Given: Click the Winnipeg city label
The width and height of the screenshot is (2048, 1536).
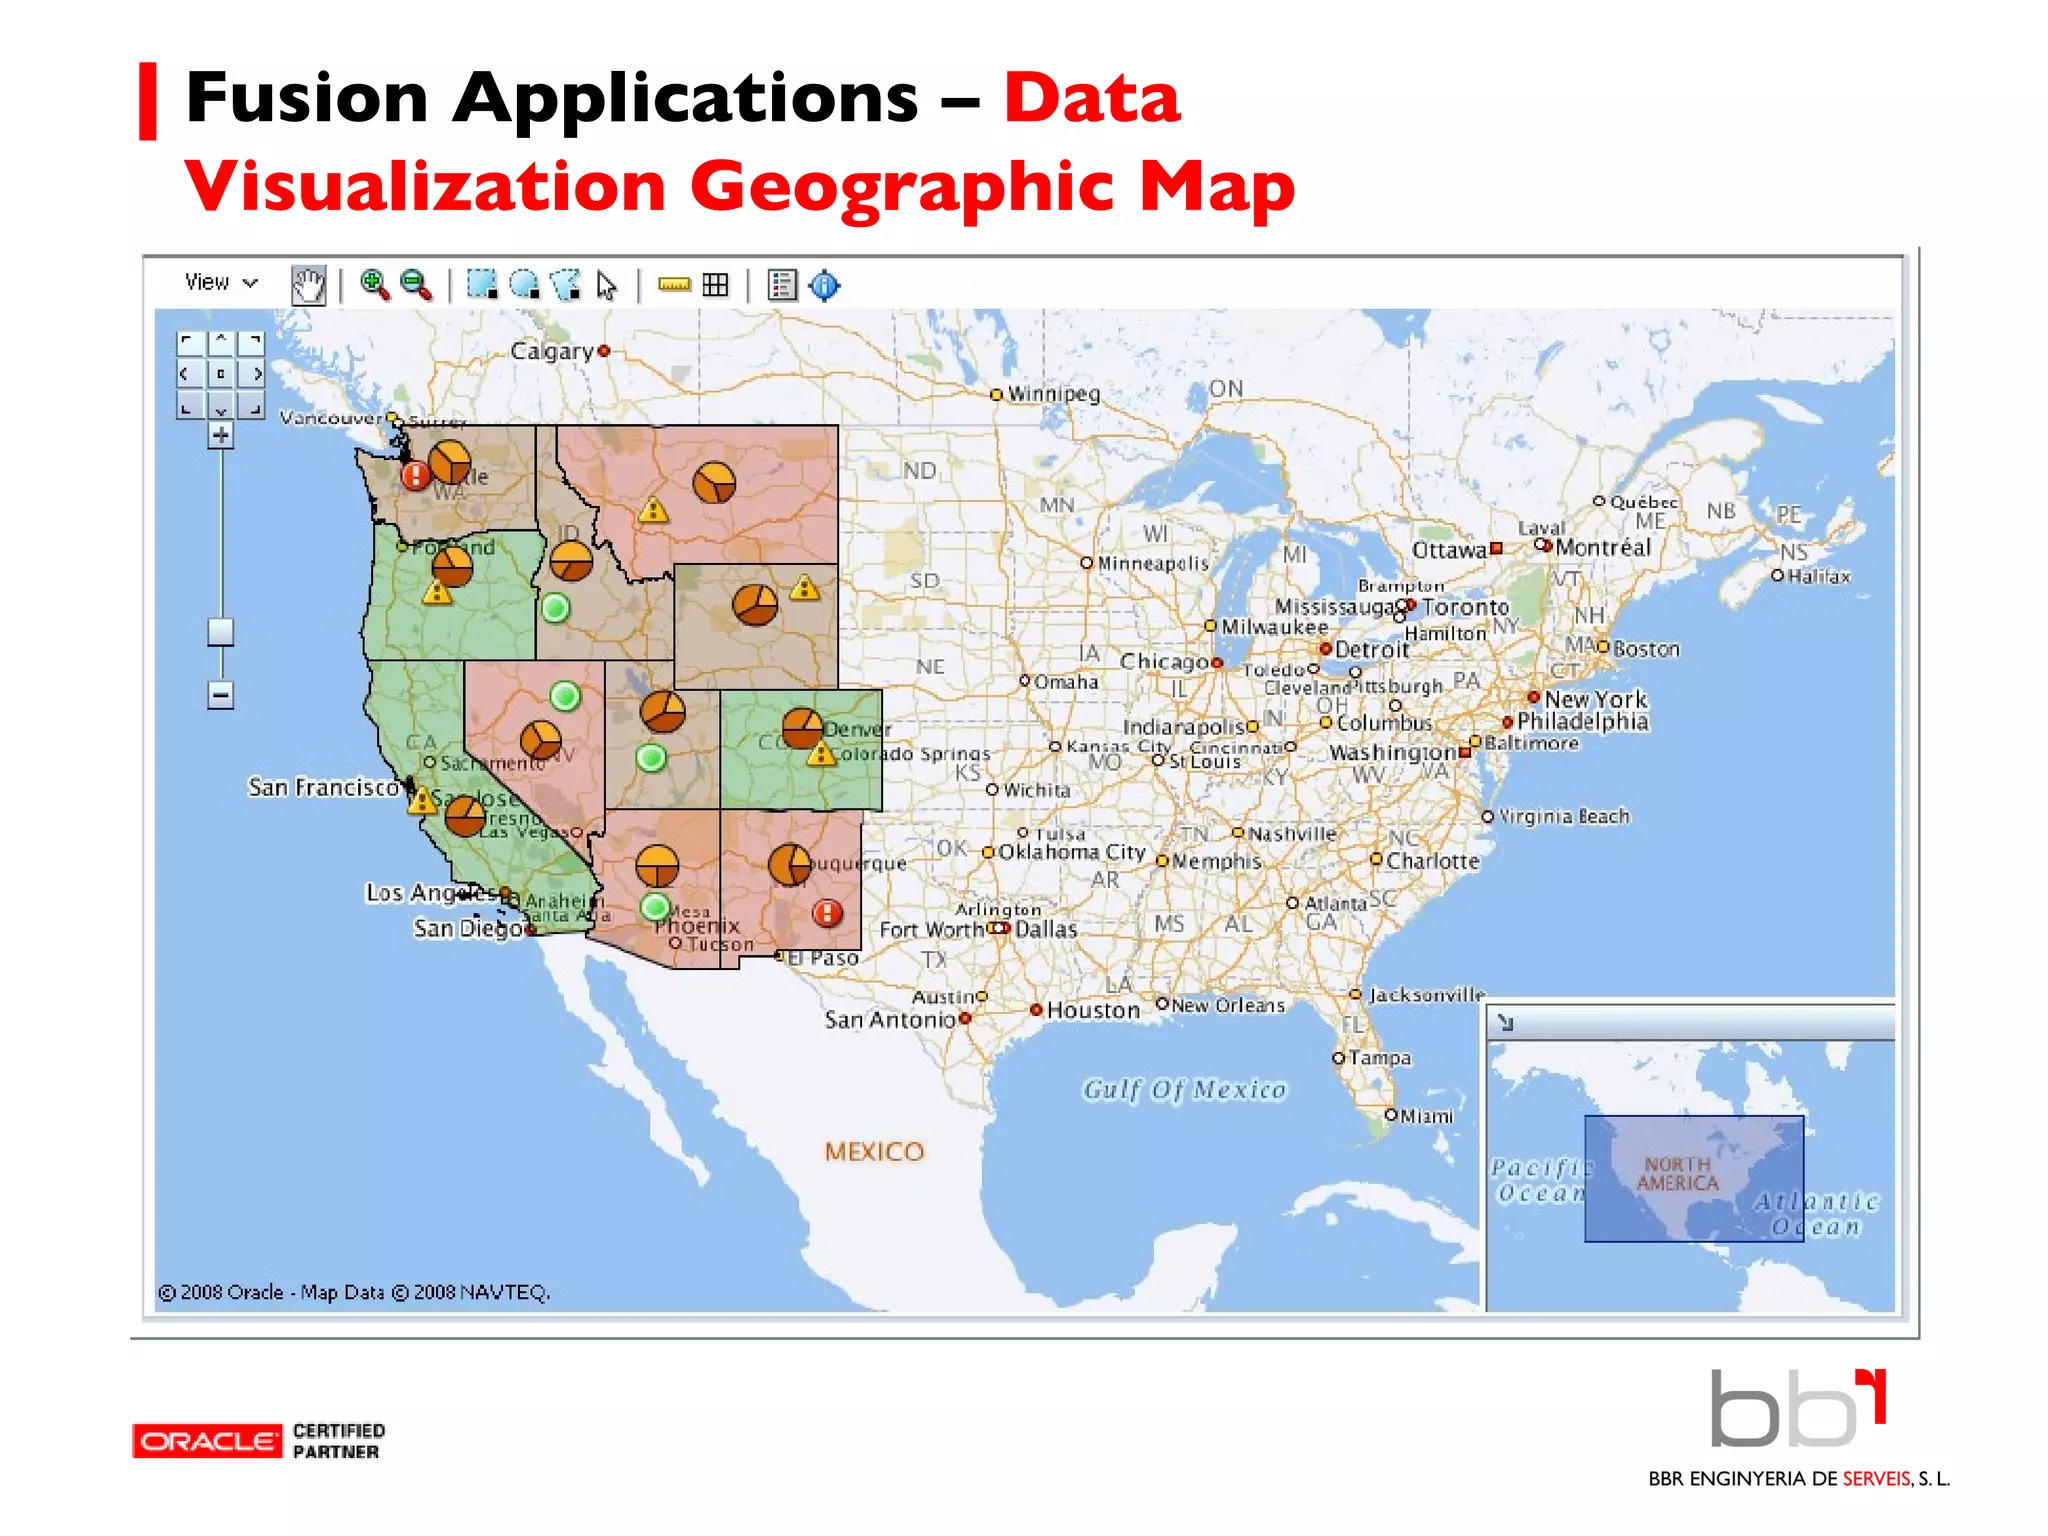Looking at the screenshot, I should click(x=1054, y=394).
